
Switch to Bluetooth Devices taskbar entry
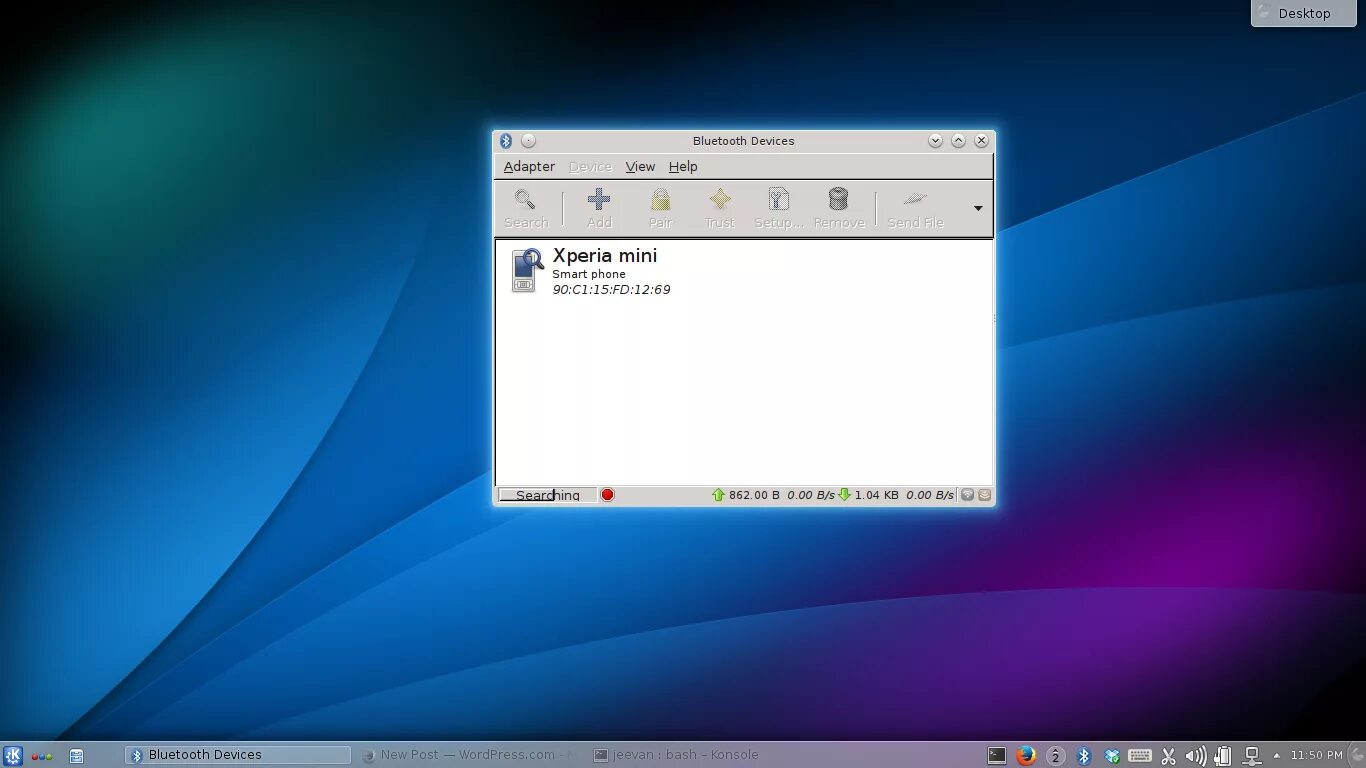pos(238,755)
